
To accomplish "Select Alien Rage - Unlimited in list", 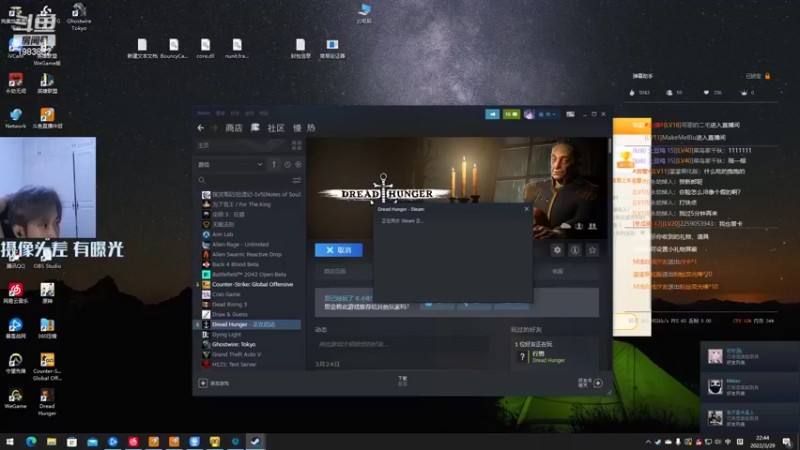I will pos(240,244).
